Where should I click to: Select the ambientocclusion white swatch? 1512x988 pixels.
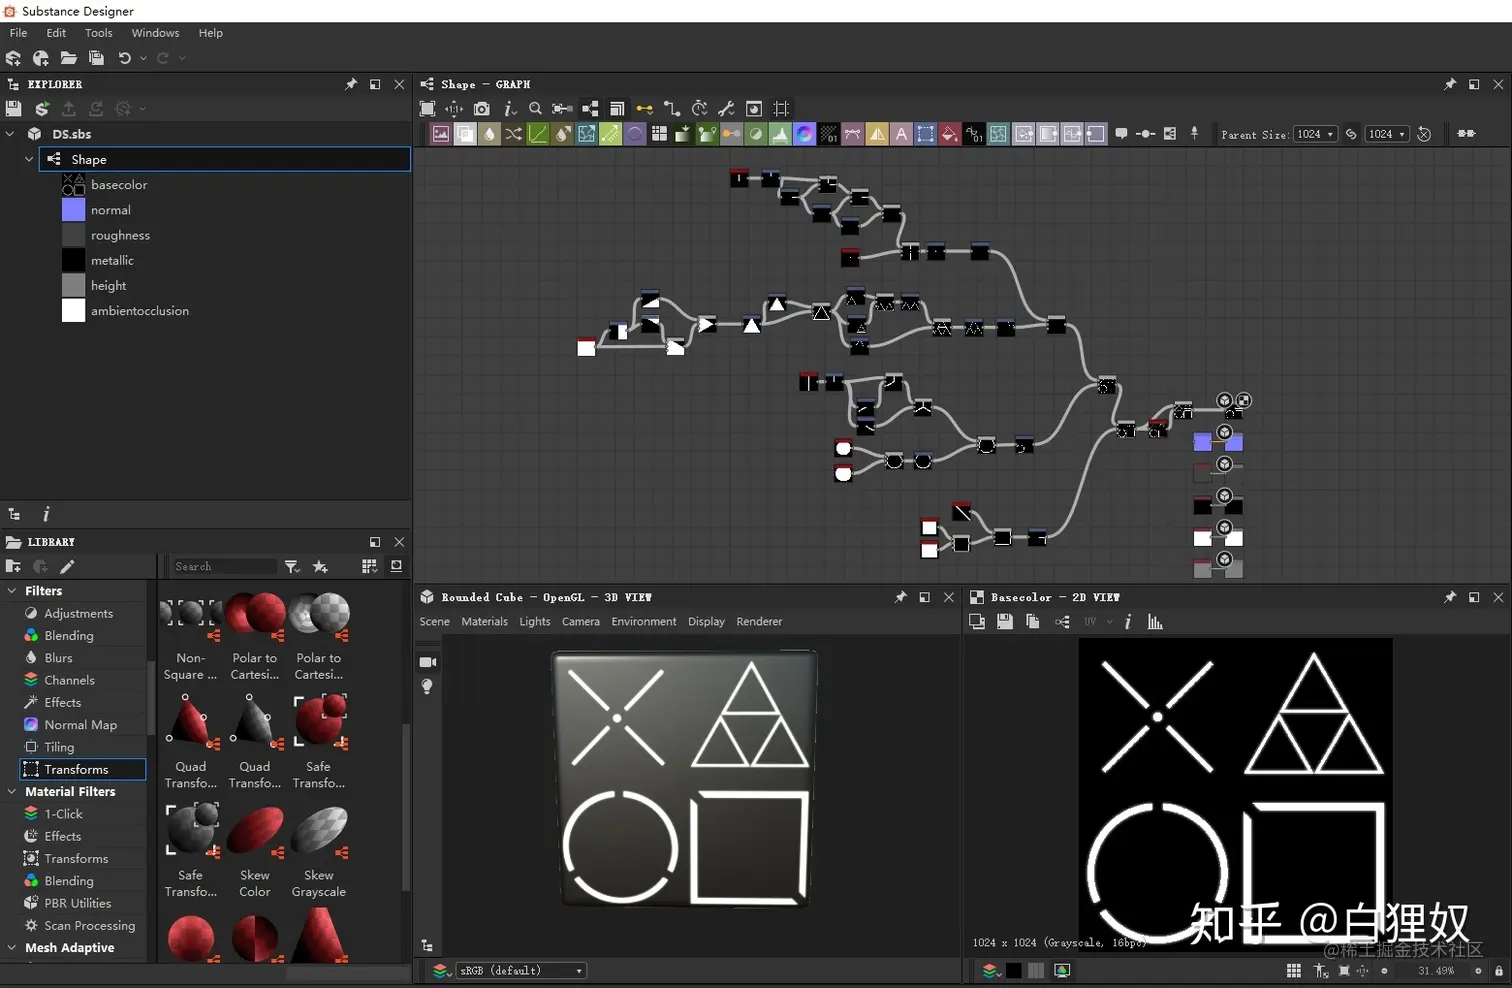[x=74, y=311]
